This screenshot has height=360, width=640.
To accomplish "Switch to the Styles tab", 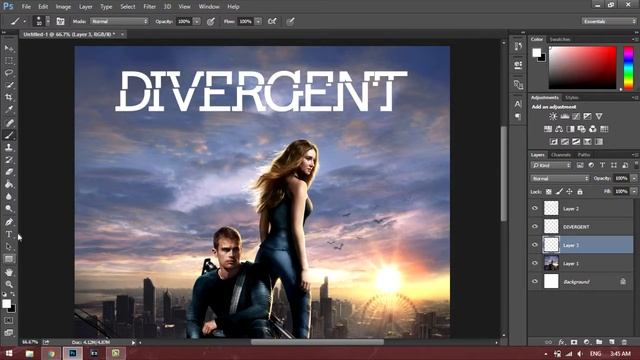I will click(572, 98).
